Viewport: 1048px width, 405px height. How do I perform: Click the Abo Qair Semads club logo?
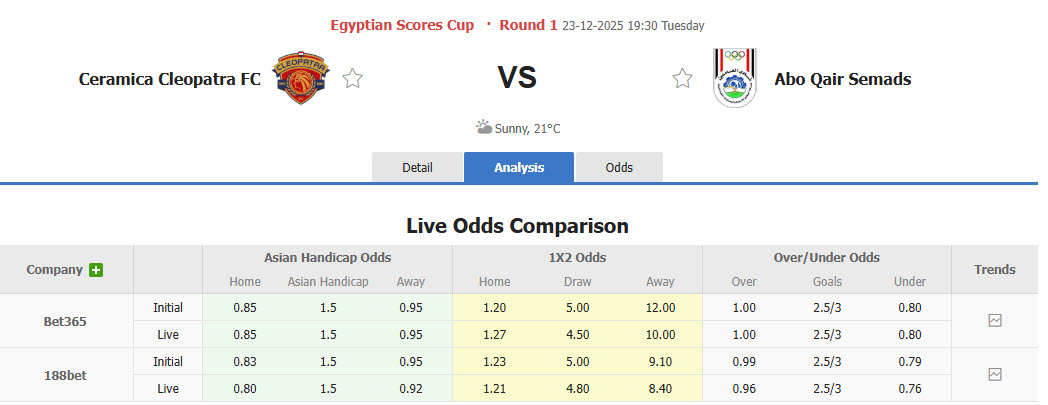coord(733,78)
